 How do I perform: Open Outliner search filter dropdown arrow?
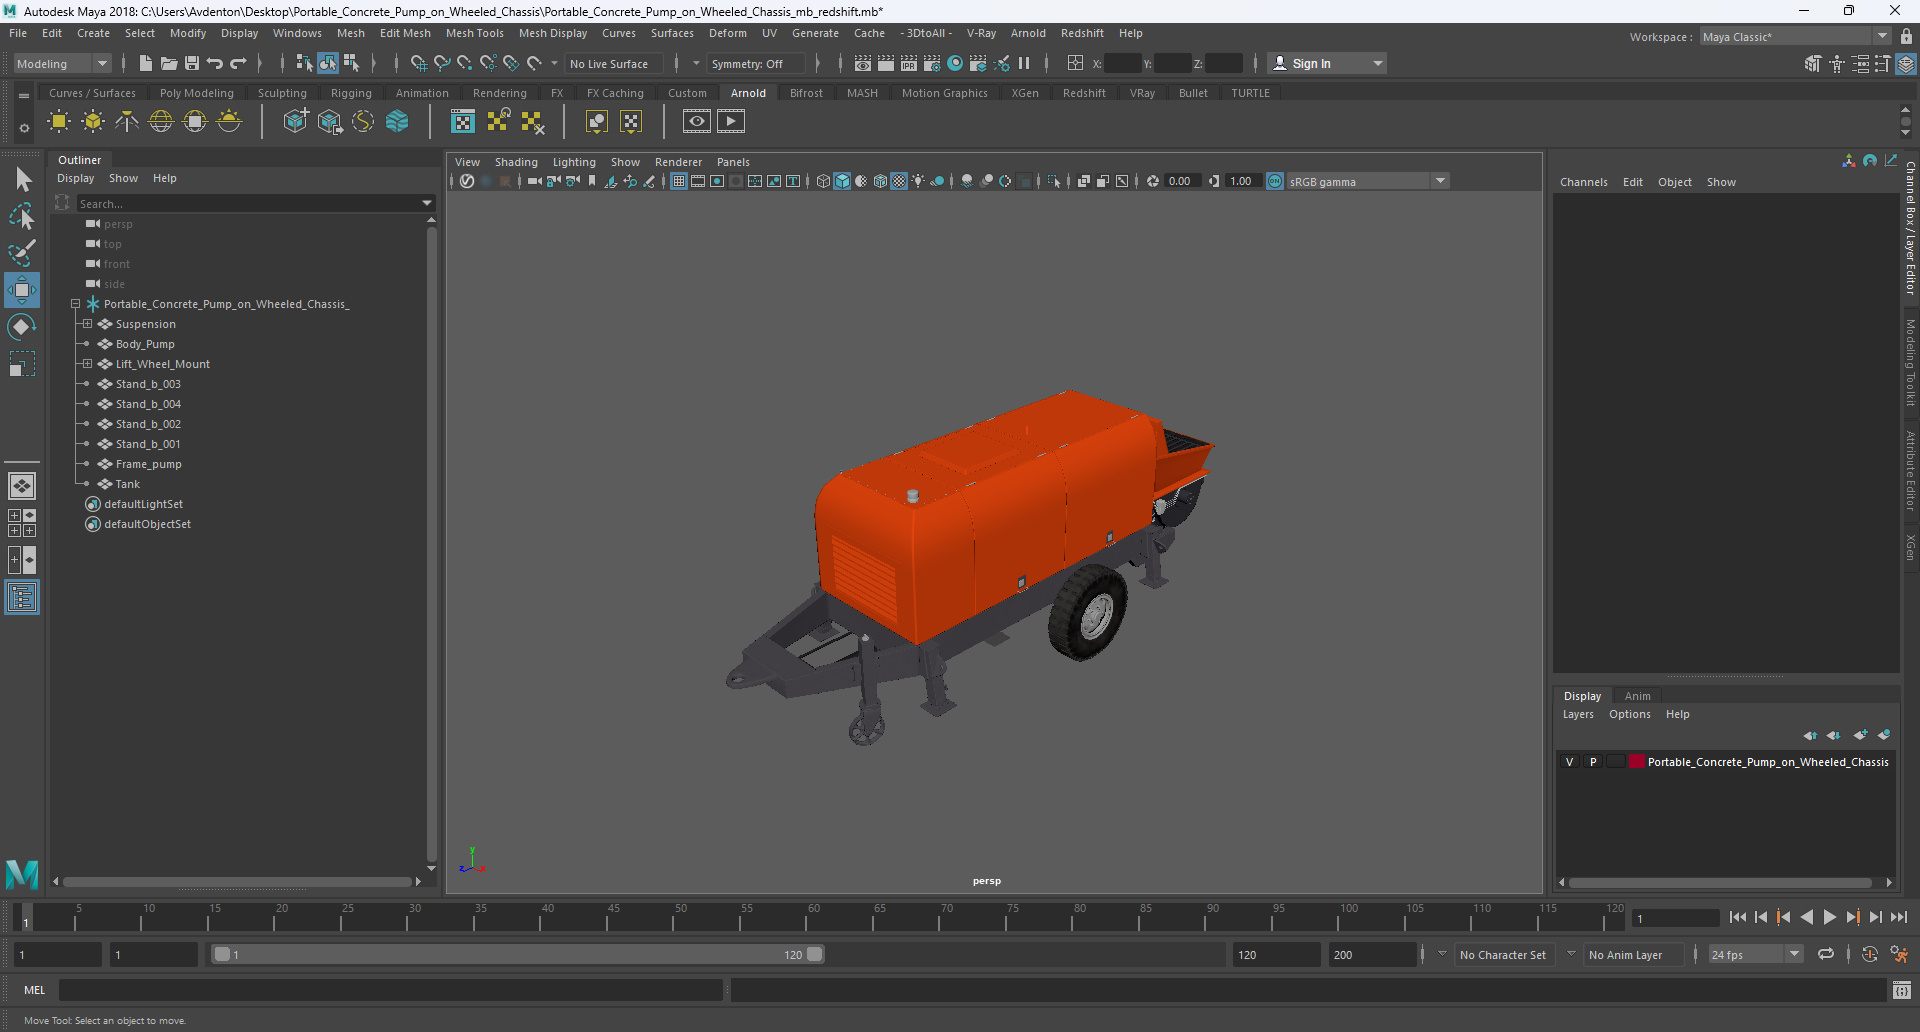[x=427, y=203]
